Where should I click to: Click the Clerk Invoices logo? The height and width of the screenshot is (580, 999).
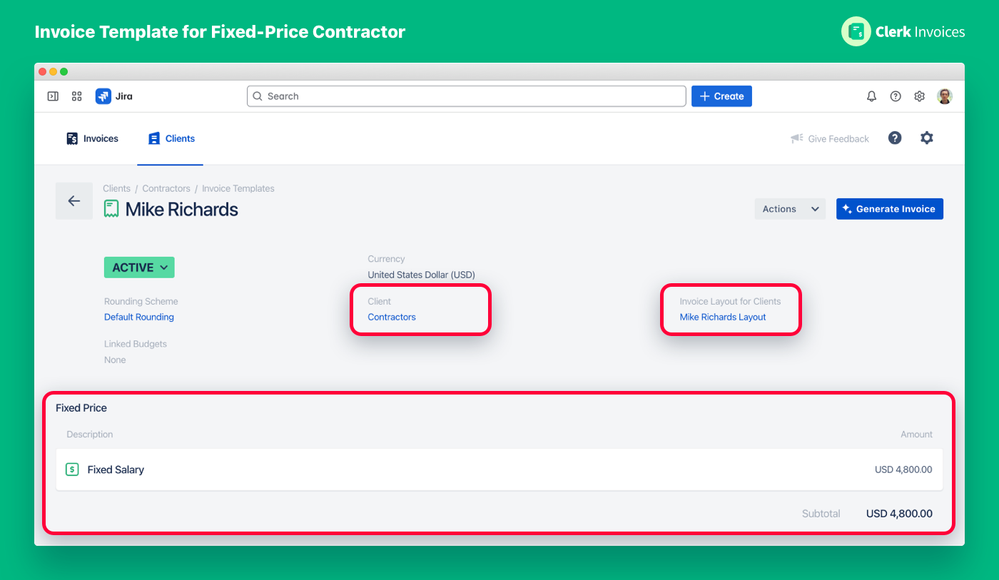tap(857, 31)
